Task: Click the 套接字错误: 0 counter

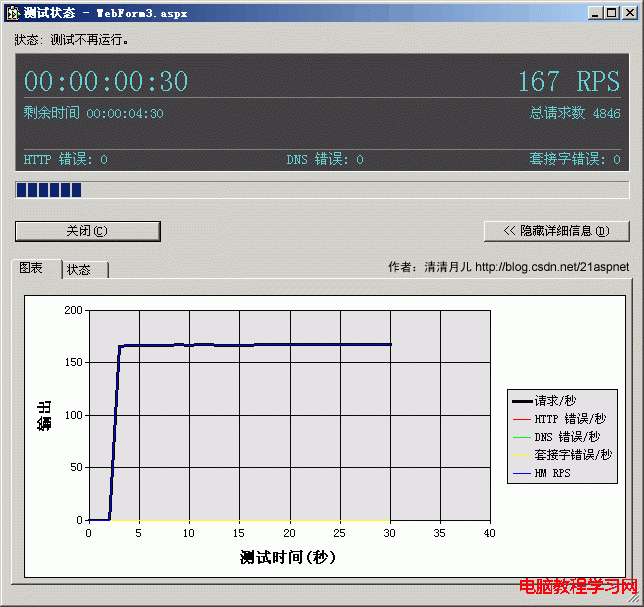Action: [575, 159]
